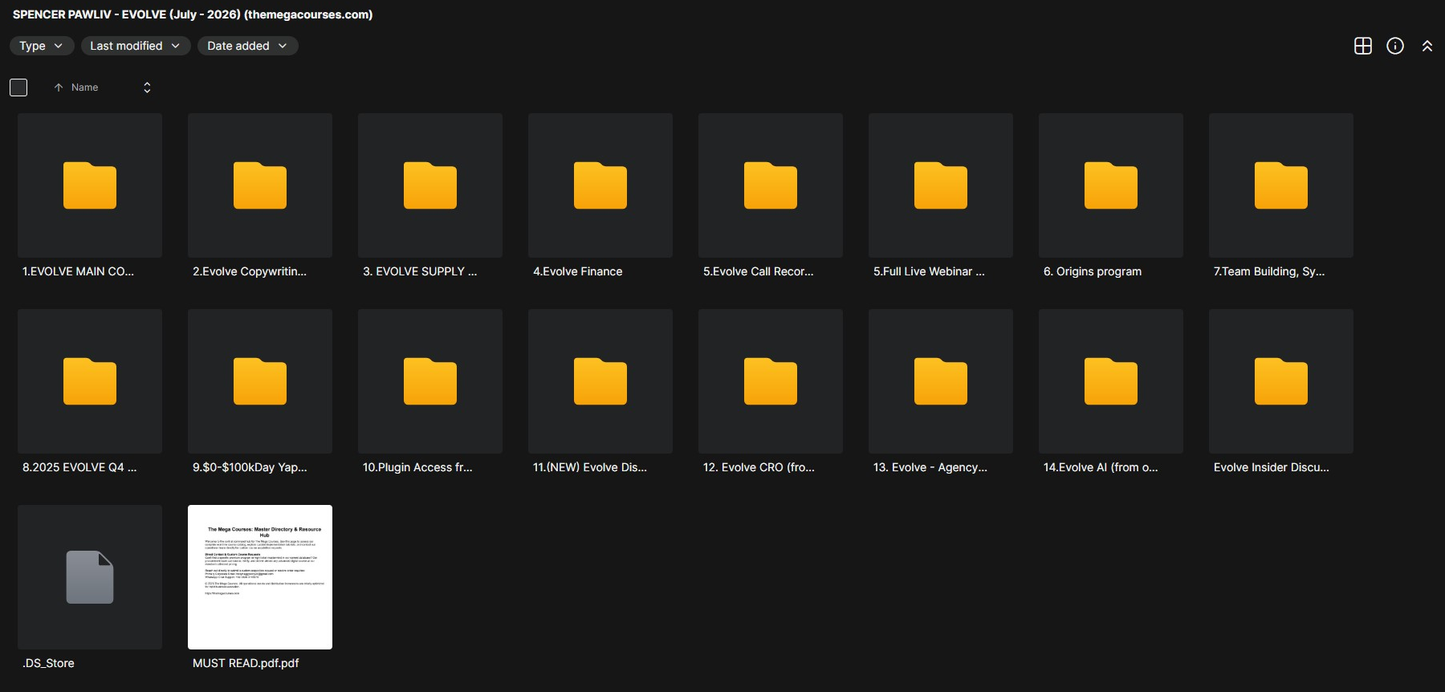This screenshot has height=692, width=1445.
Task: Open 14.Evolve AI folder icon
Action: tap(1111, 381)
